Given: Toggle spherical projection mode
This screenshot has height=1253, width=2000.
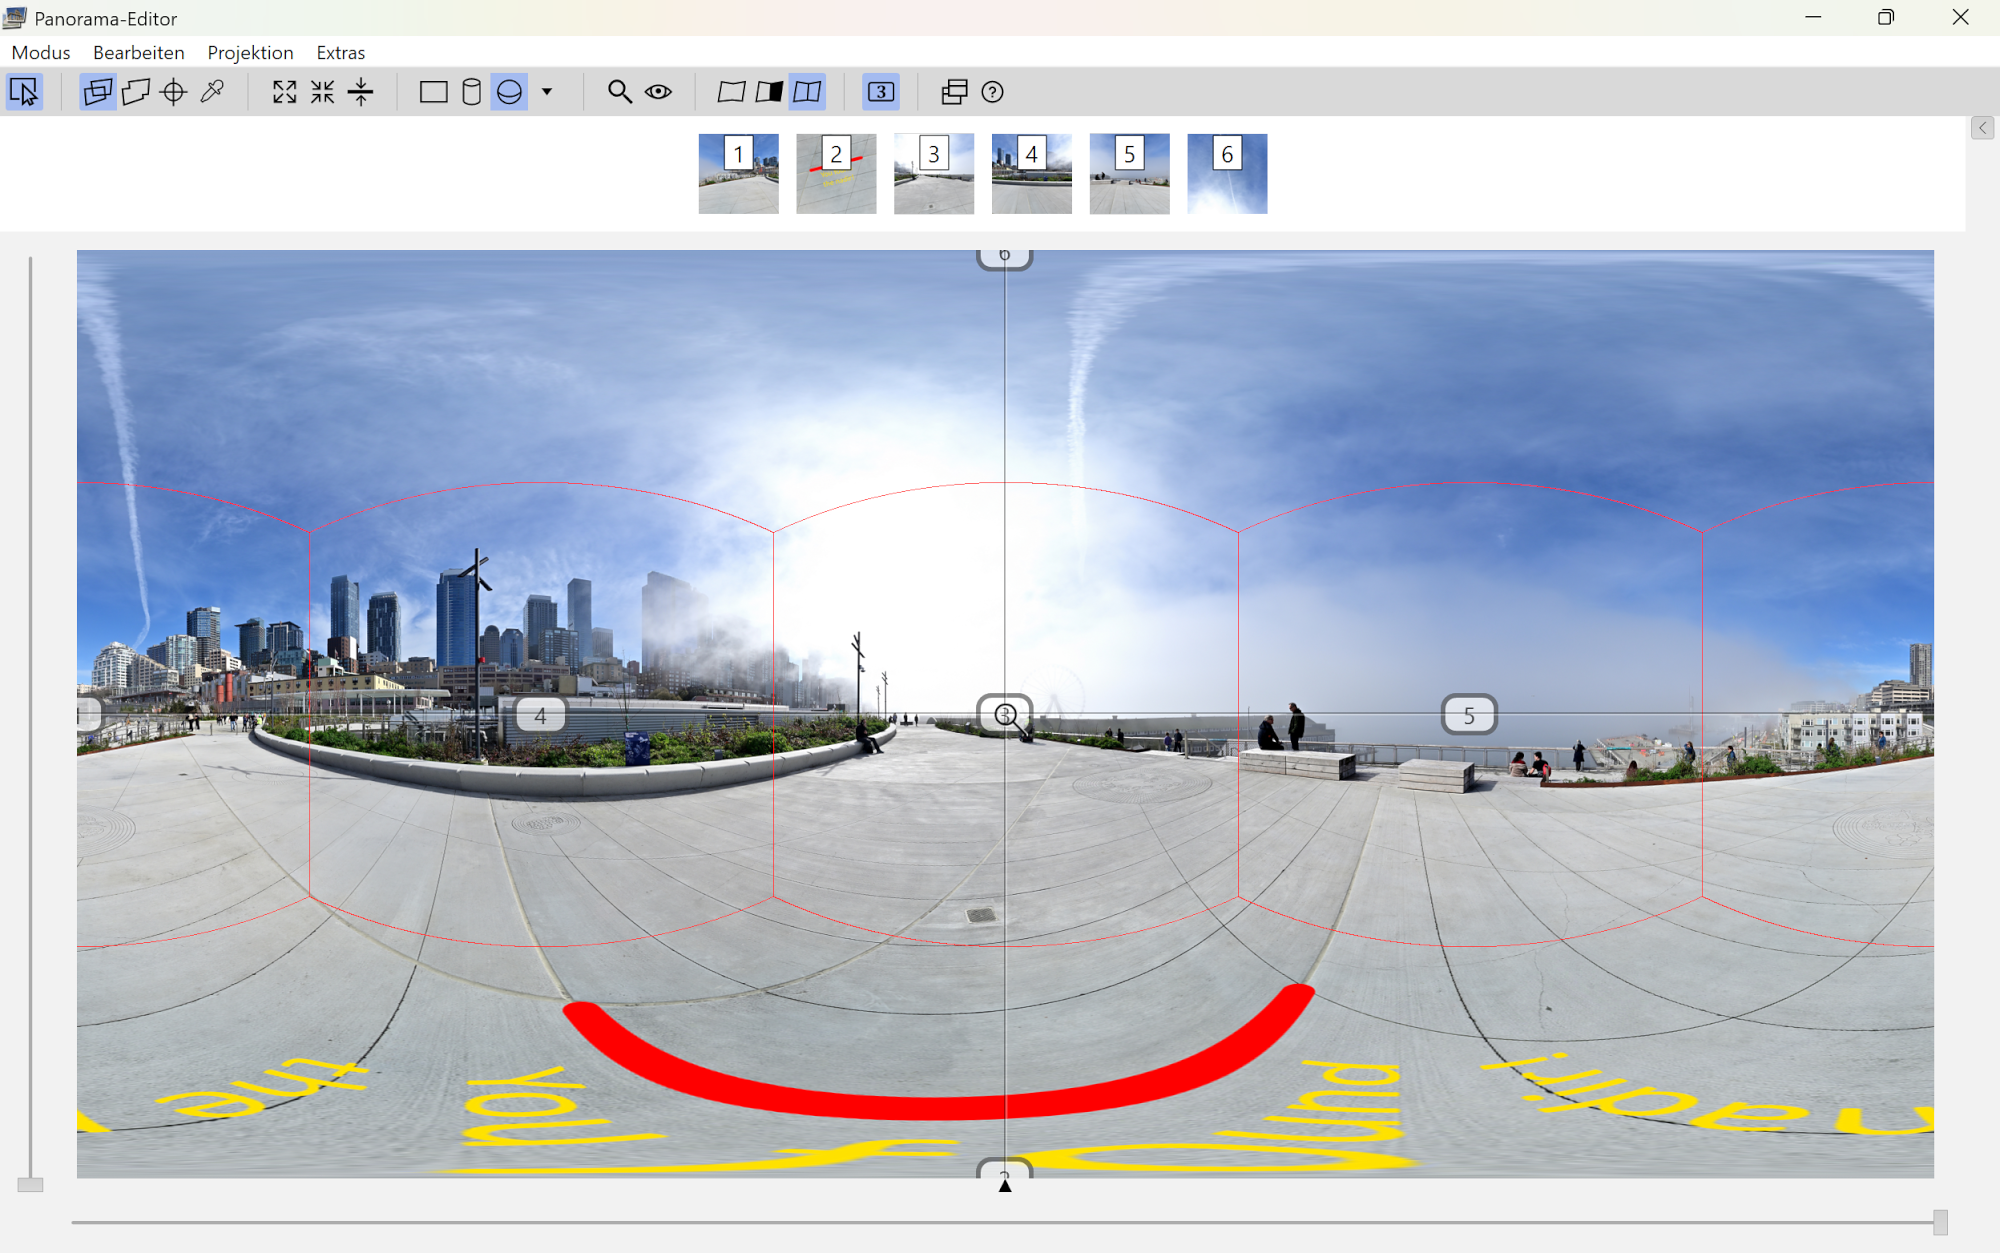Looking at the screenshot, I should [x=510, y=92].
